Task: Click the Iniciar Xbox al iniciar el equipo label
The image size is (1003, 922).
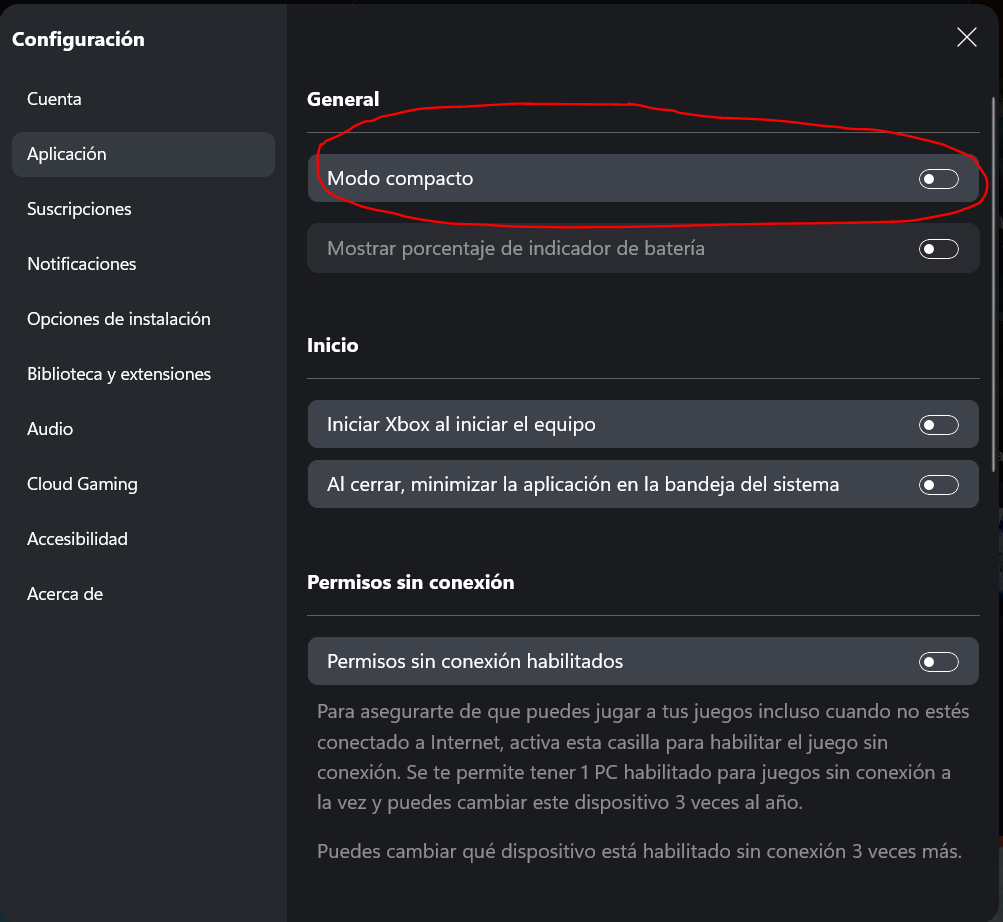Action: (461, 425)
